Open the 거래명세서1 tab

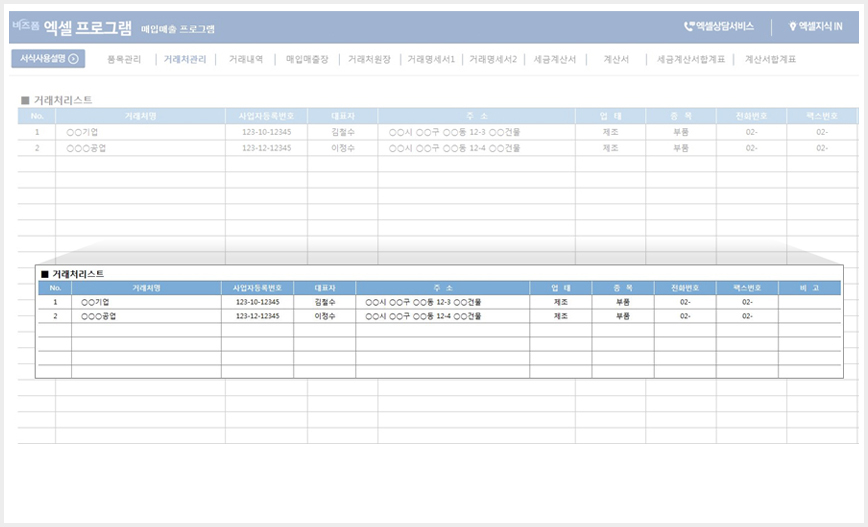(x=431, y=59)
